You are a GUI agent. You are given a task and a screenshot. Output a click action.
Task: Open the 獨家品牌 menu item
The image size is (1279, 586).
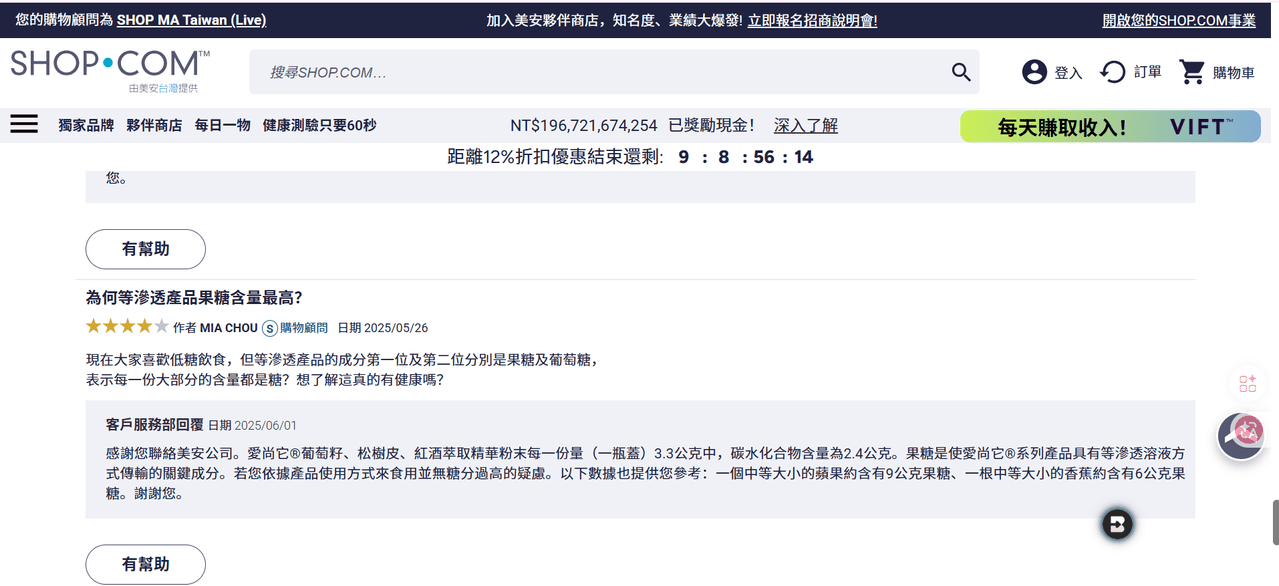(x=86, y=125)
